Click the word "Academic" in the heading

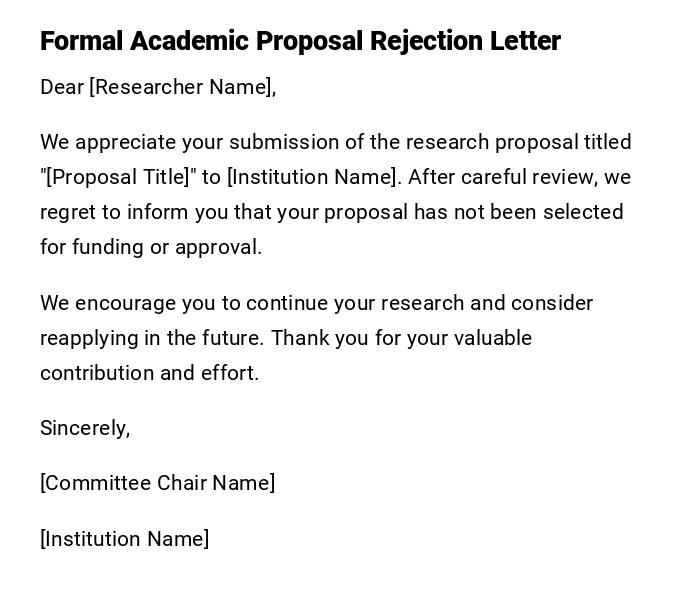189,41
